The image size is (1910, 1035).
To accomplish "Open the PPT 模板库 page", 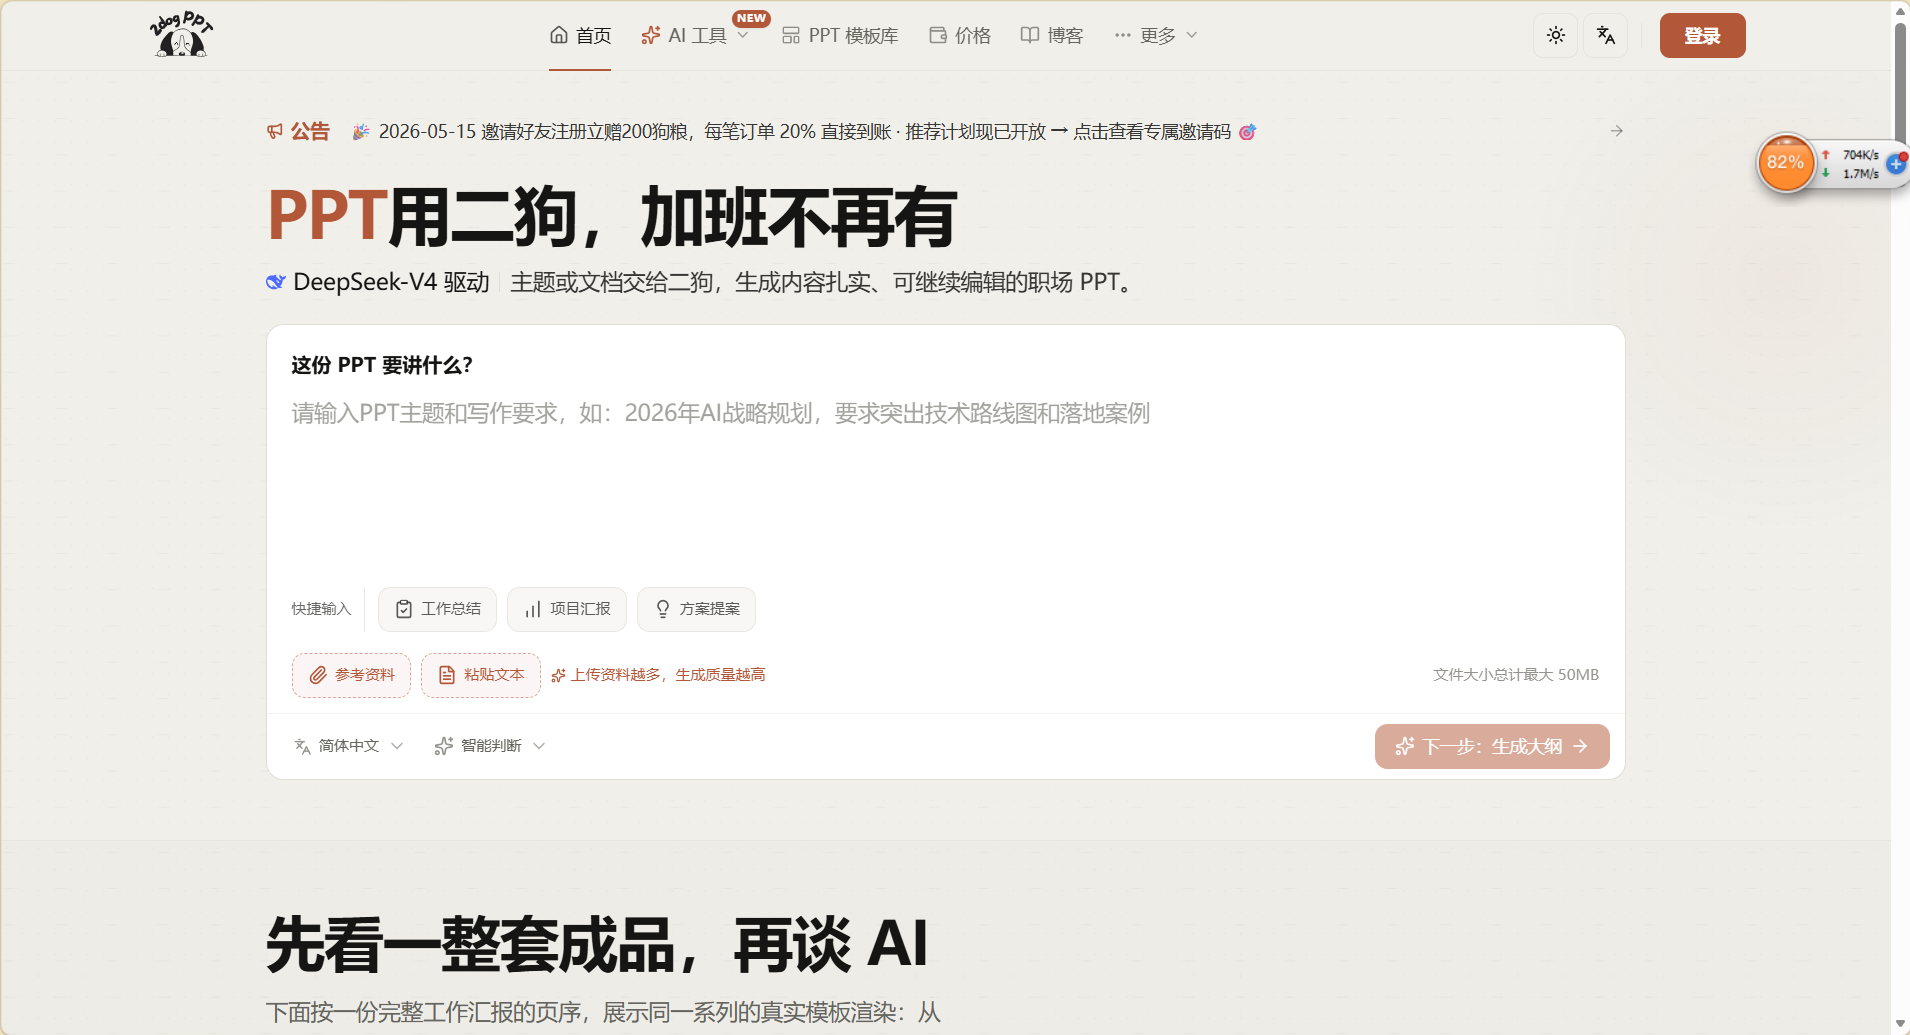I will point(840,36).
